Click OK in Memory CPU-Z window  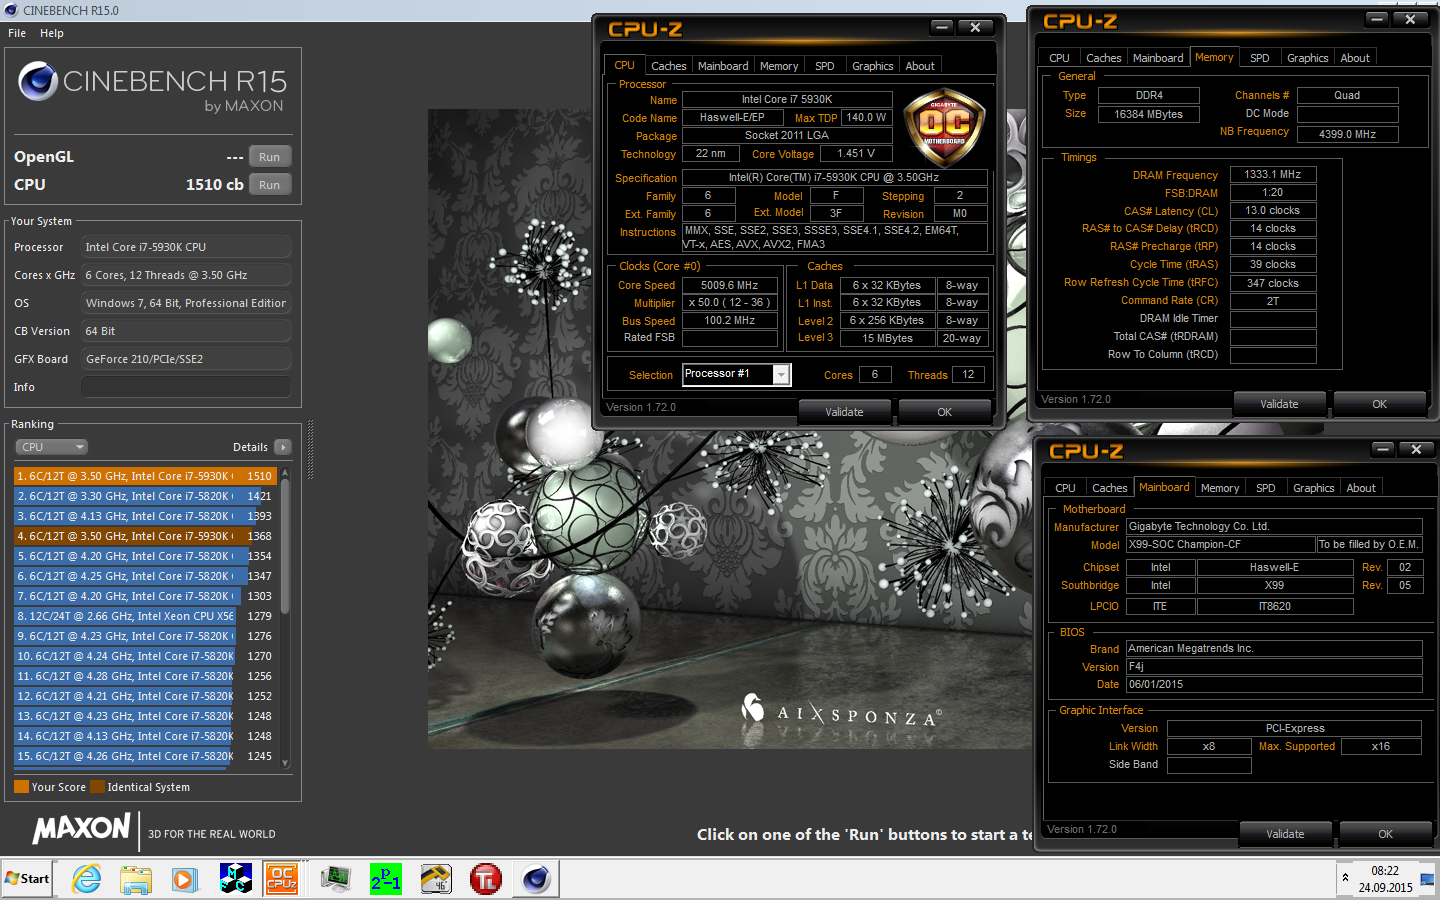coord(1379,404)
